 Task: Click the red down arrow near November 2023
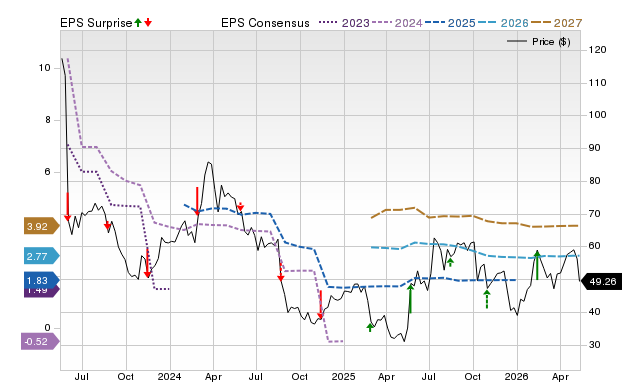click(147, 263)
